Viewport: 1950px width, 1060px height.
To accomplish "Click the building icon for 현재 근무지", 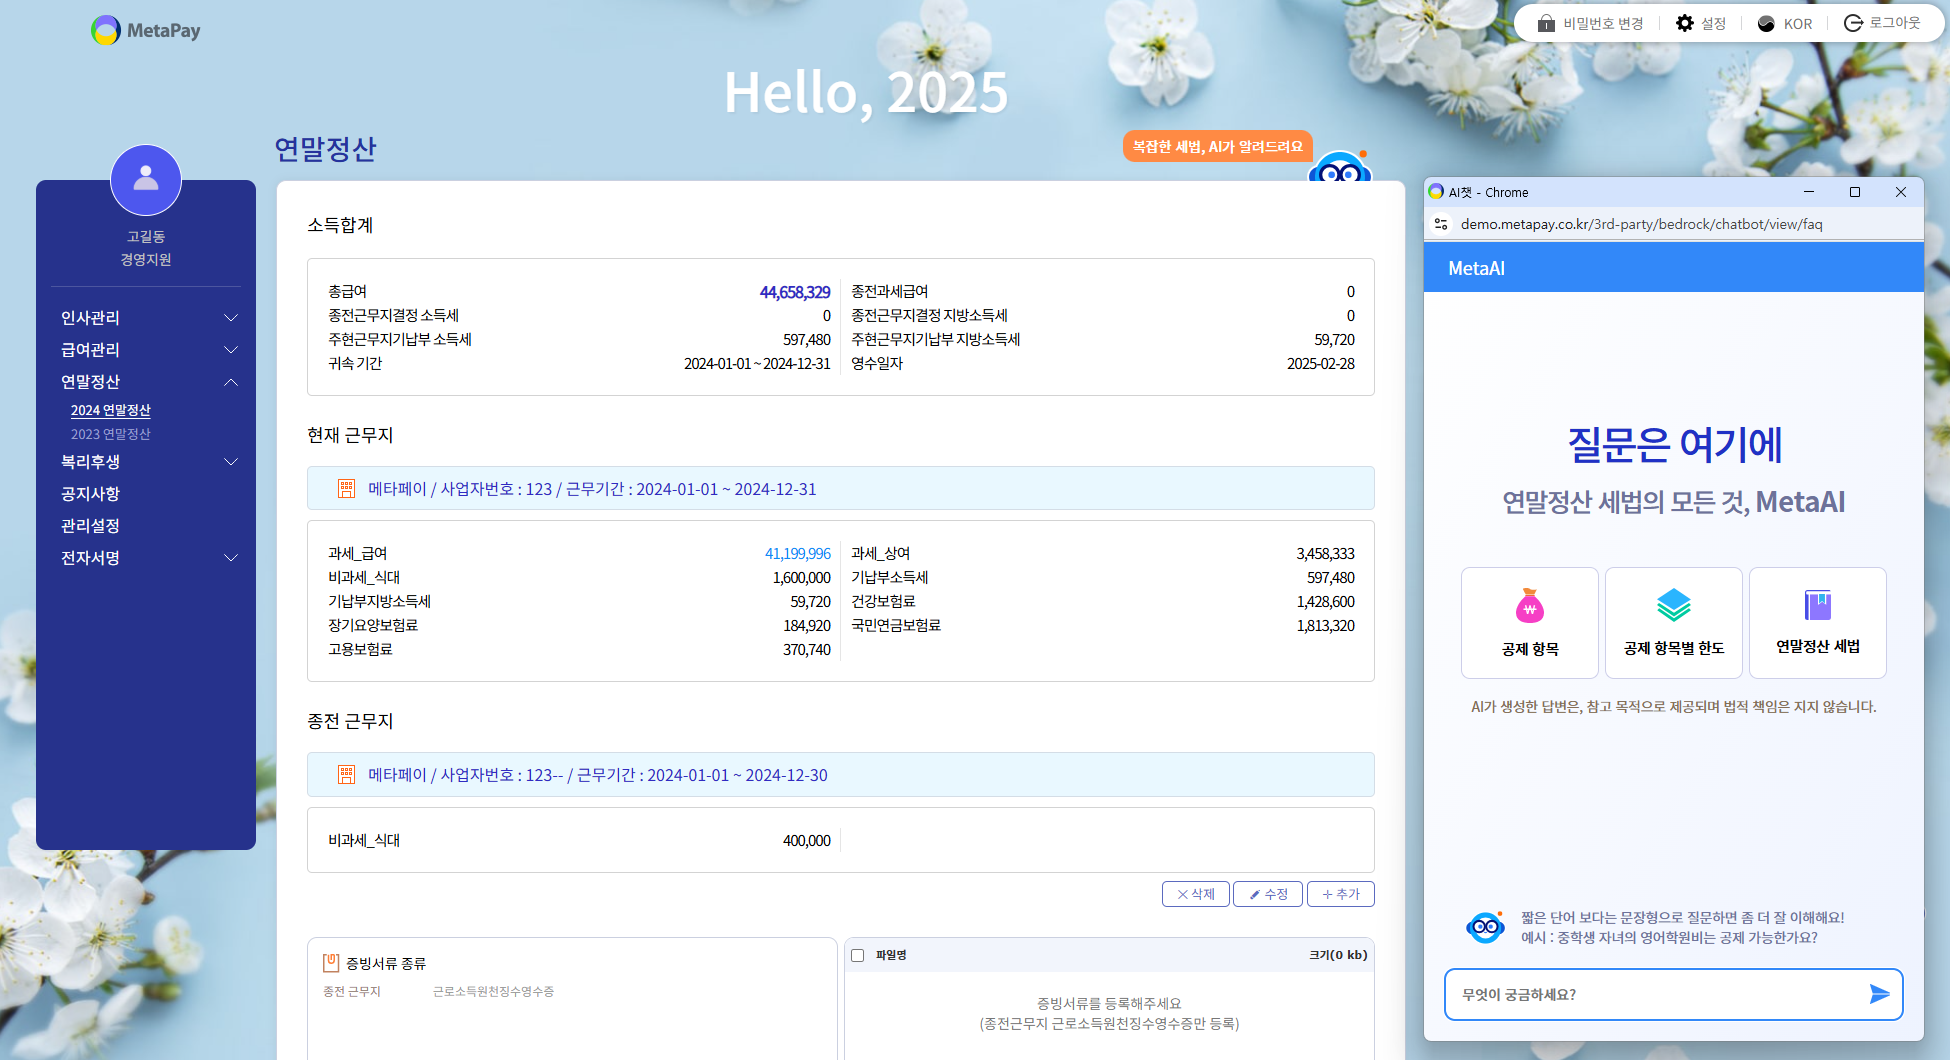I will (346, 489).
